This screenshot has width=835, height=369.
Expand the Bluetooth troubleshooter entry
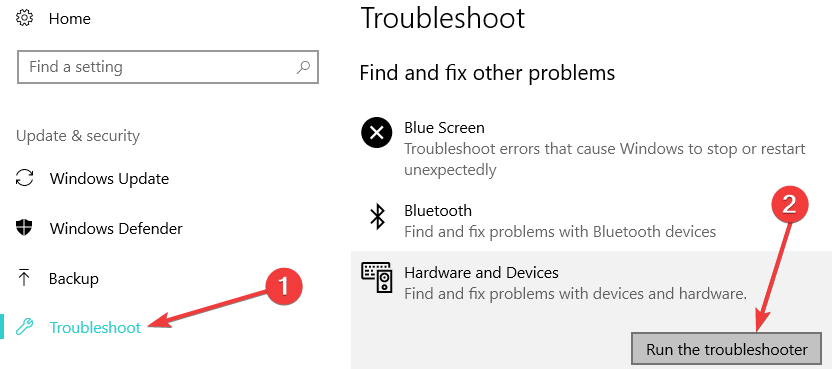click(x=591, y=220)
